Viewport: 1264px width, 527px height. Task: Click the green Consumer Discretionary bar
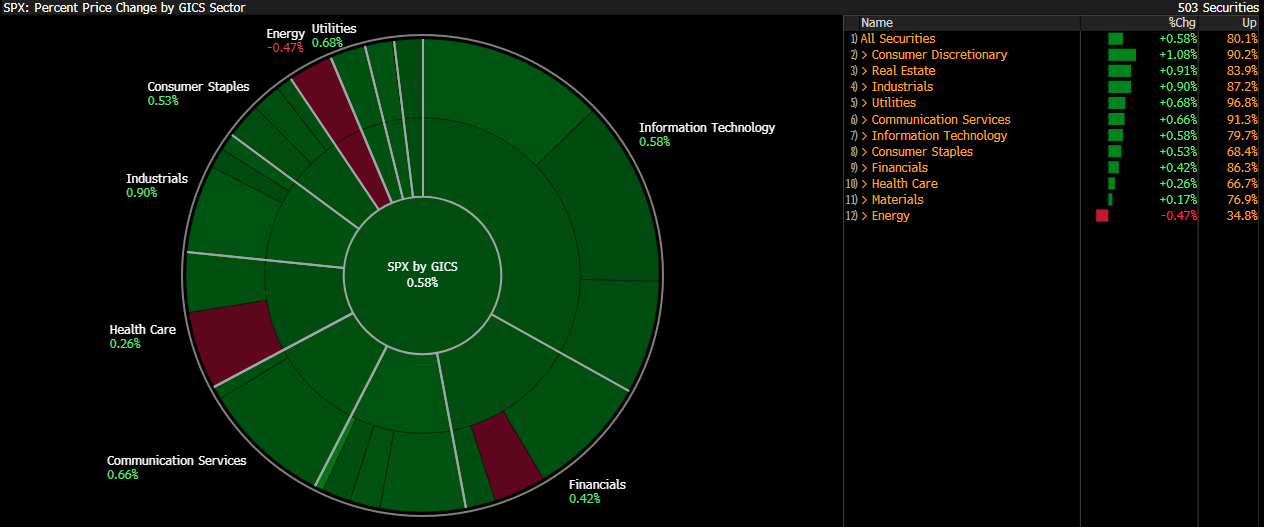click(1122, 55)
